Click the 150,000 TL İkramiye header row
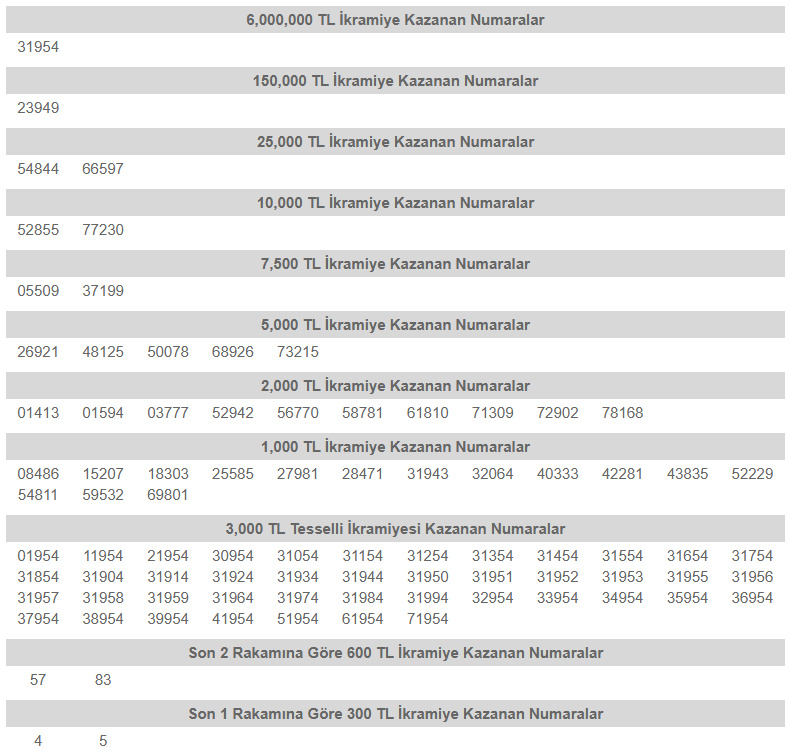 pos(395,81)
